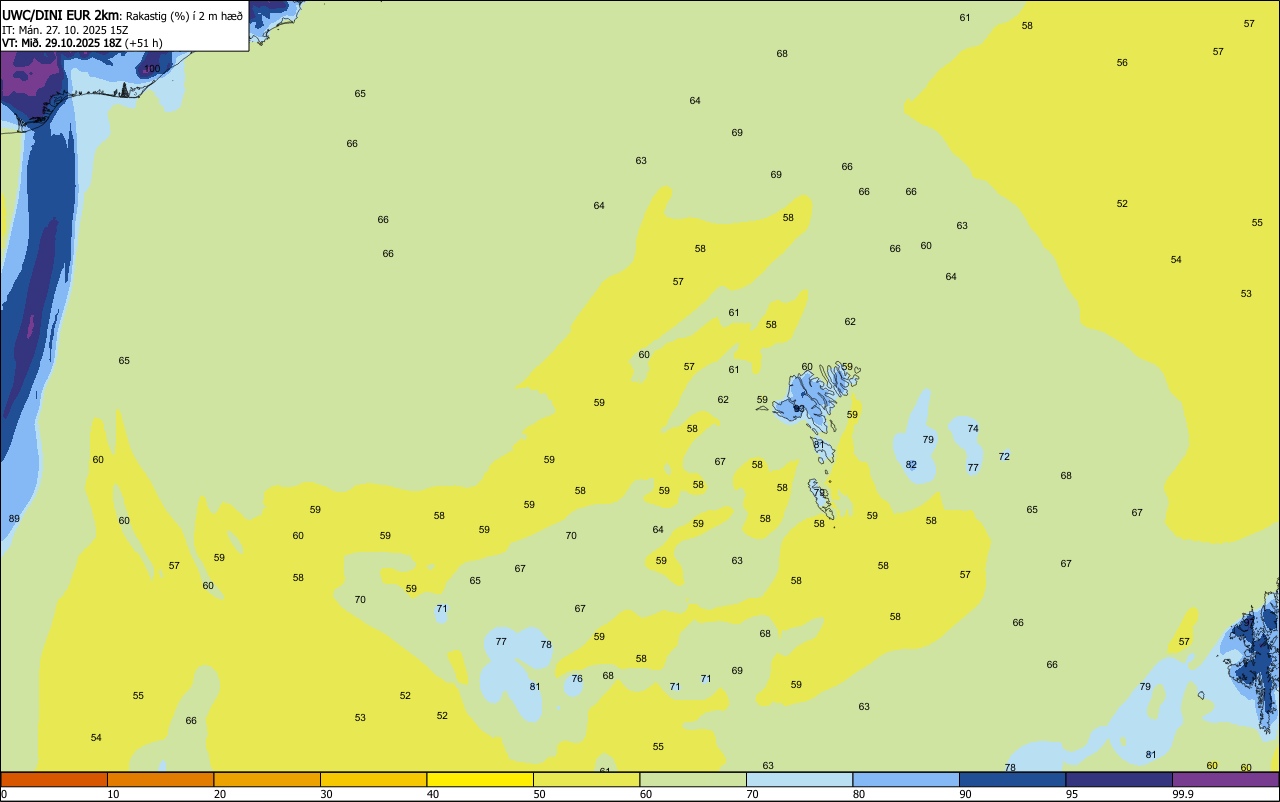
Task: Click the 'UWC/DINI EUR 2km' title text
Action: pos(61,15)
